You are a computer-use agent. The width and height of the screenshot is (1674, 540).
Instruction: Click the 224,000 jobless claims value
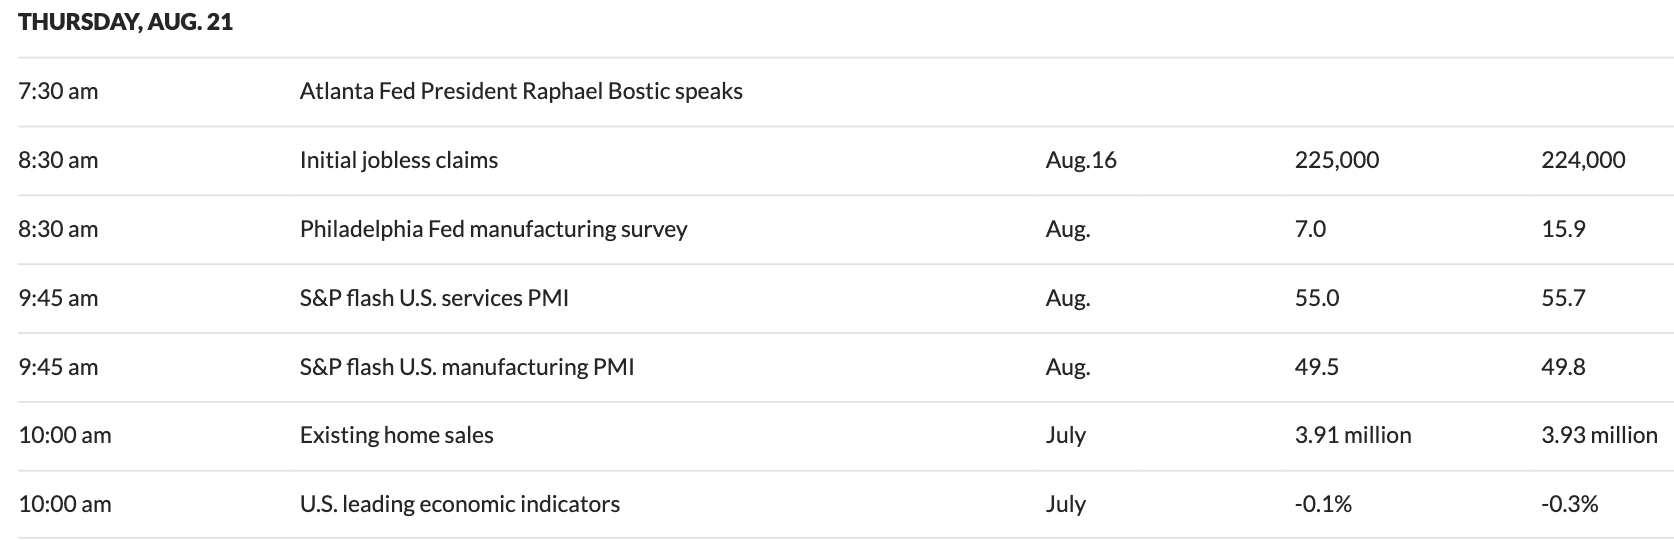(x=1583, y=160)
